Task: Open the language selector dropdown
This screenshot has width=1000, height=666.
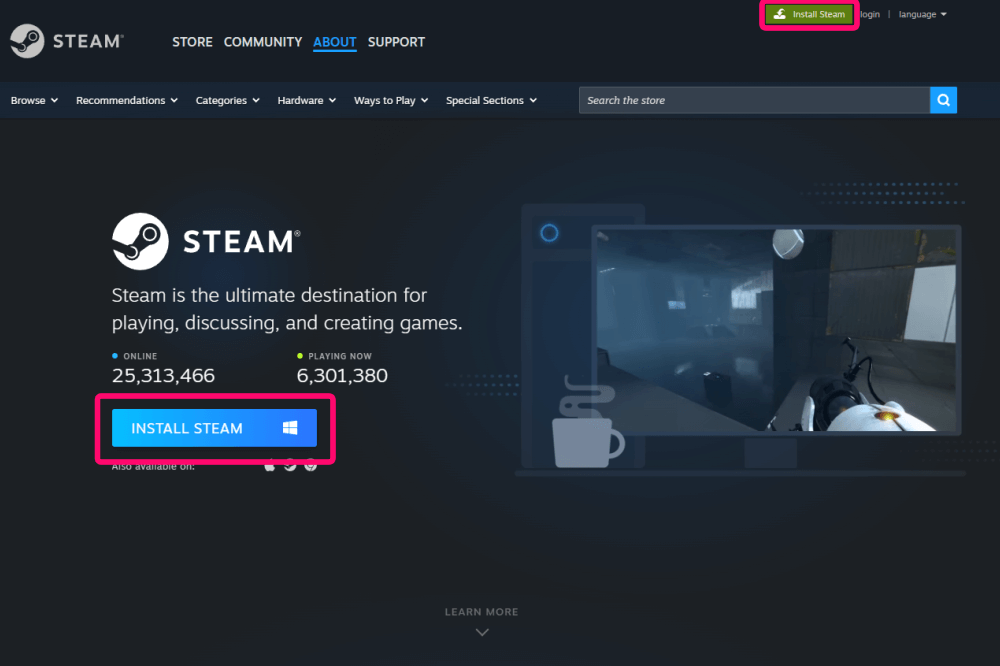Action: point(922,14)
